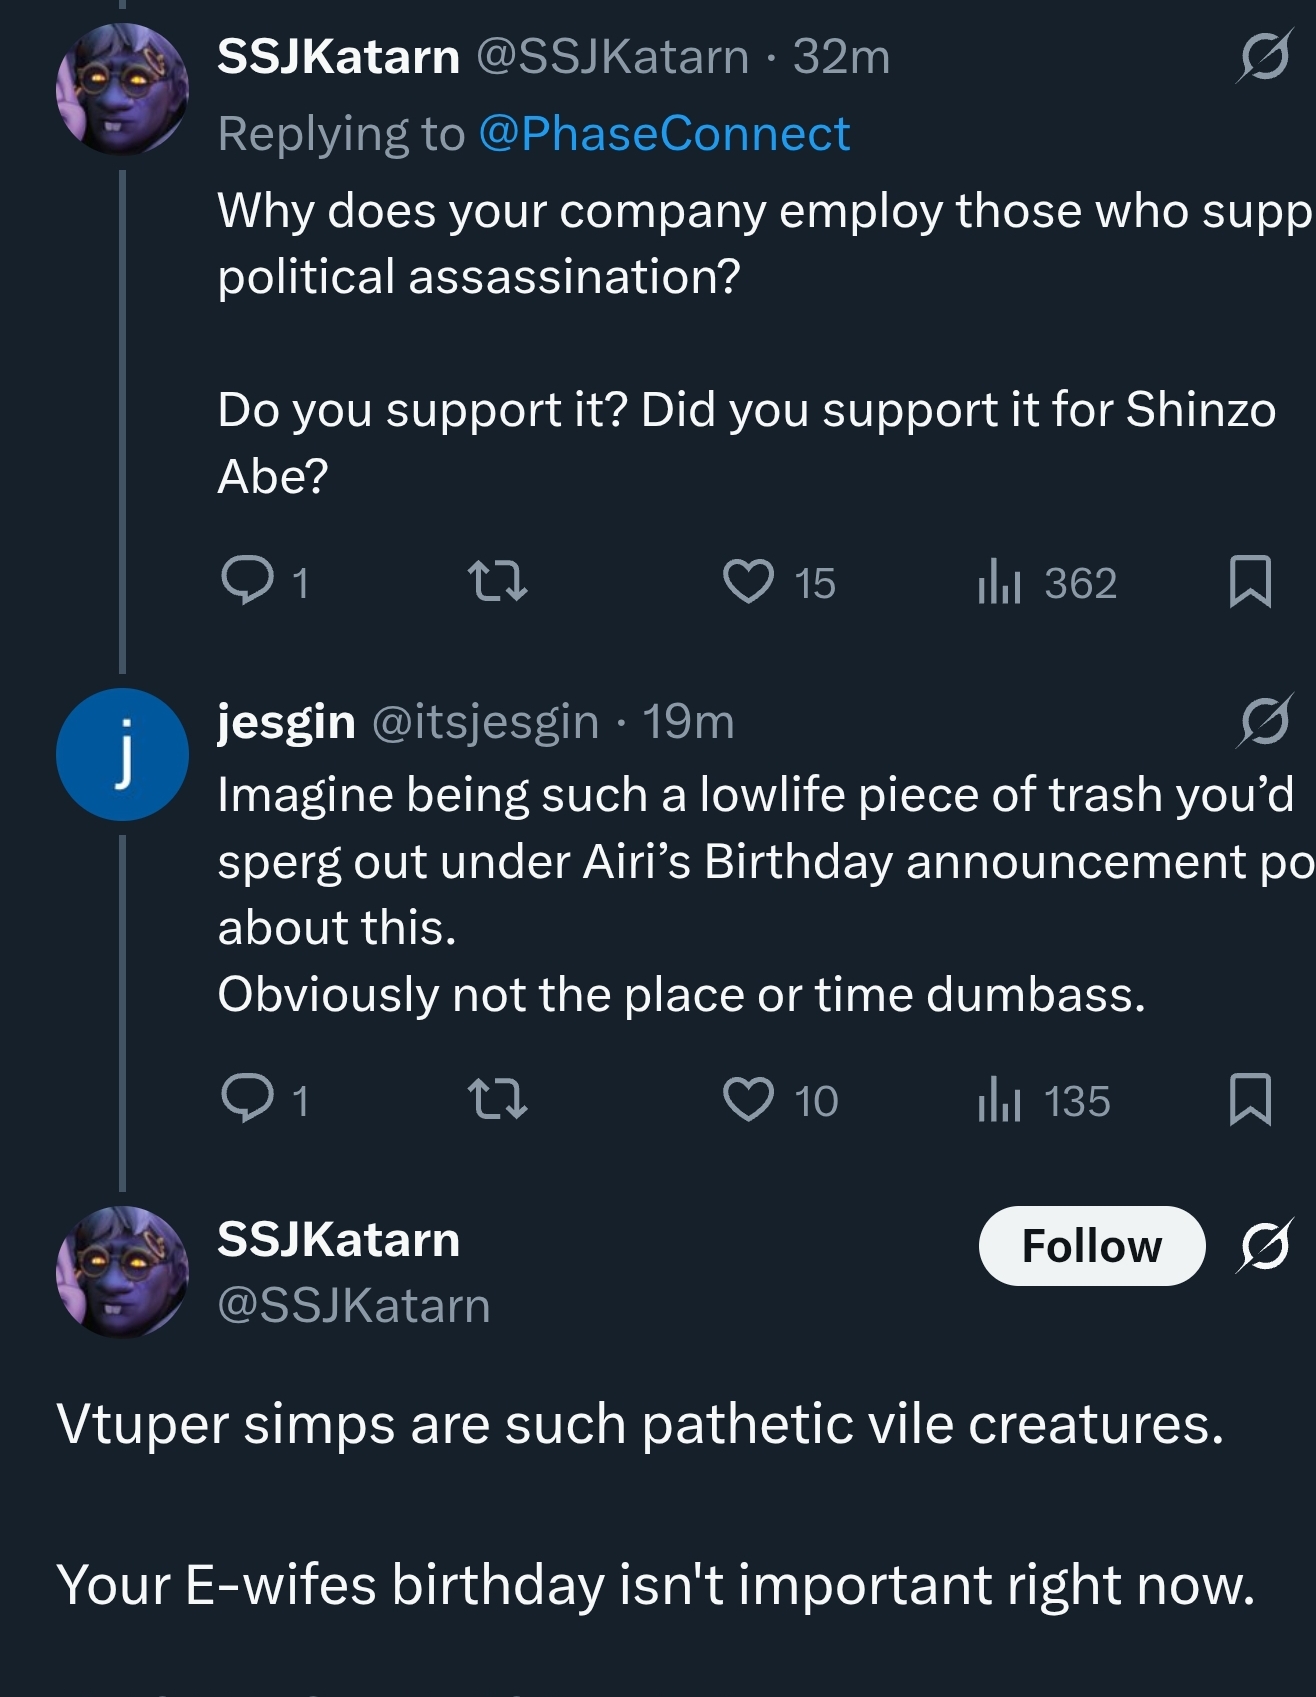Open SSJKatarn's avatar on top tweet

tap(122, 90)
